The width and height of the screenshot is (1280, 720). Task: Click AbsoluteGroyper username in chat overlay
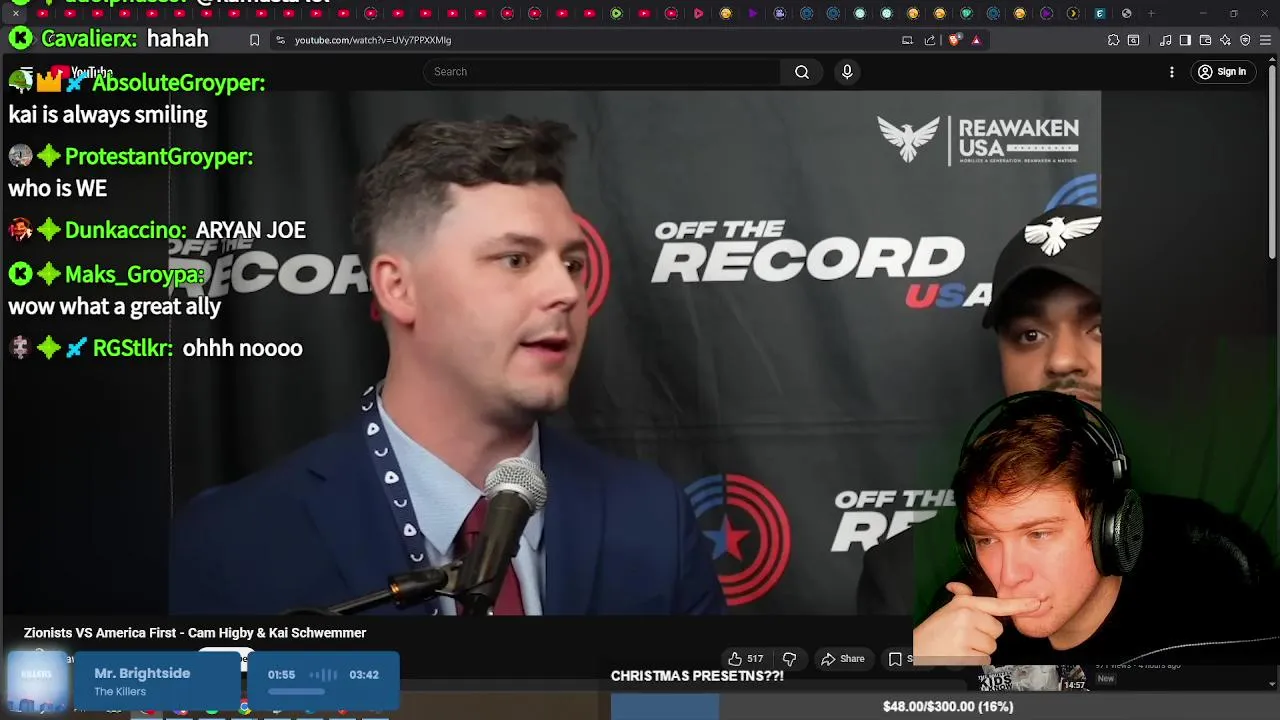(x=178, y=83)
